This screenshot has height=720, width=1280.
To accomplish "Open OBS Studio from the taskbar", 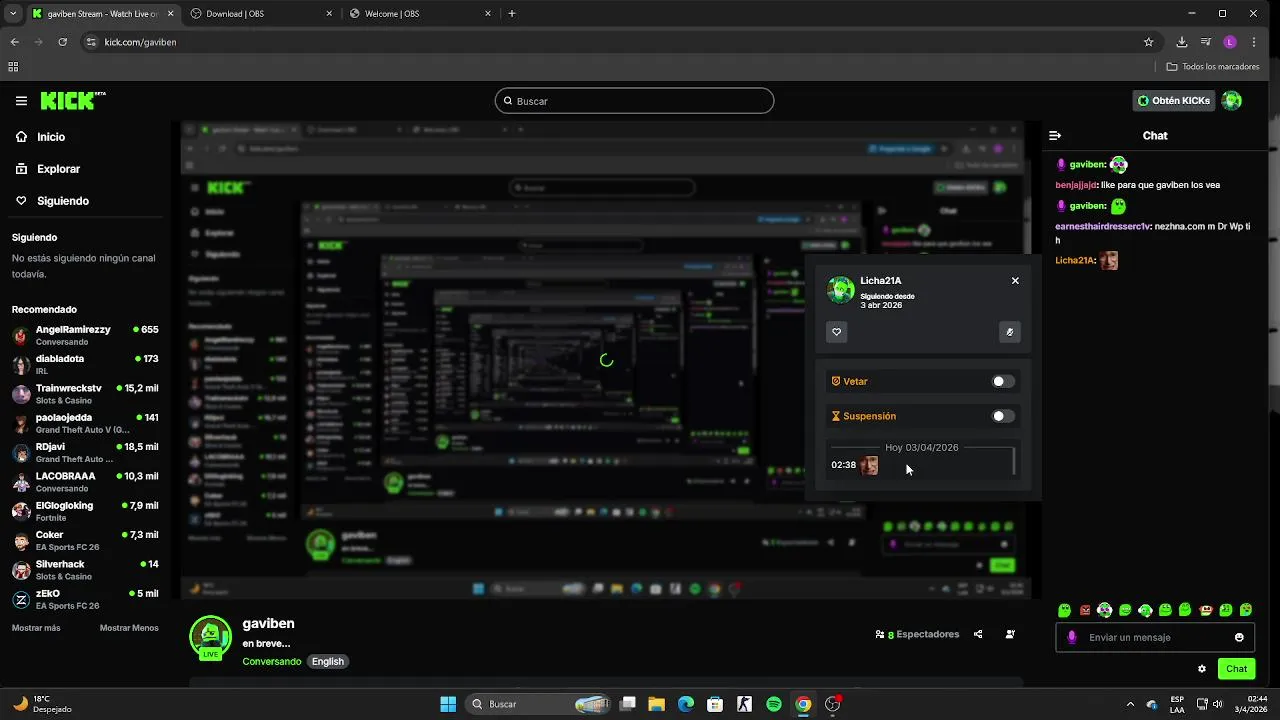I will coord(833,704).
